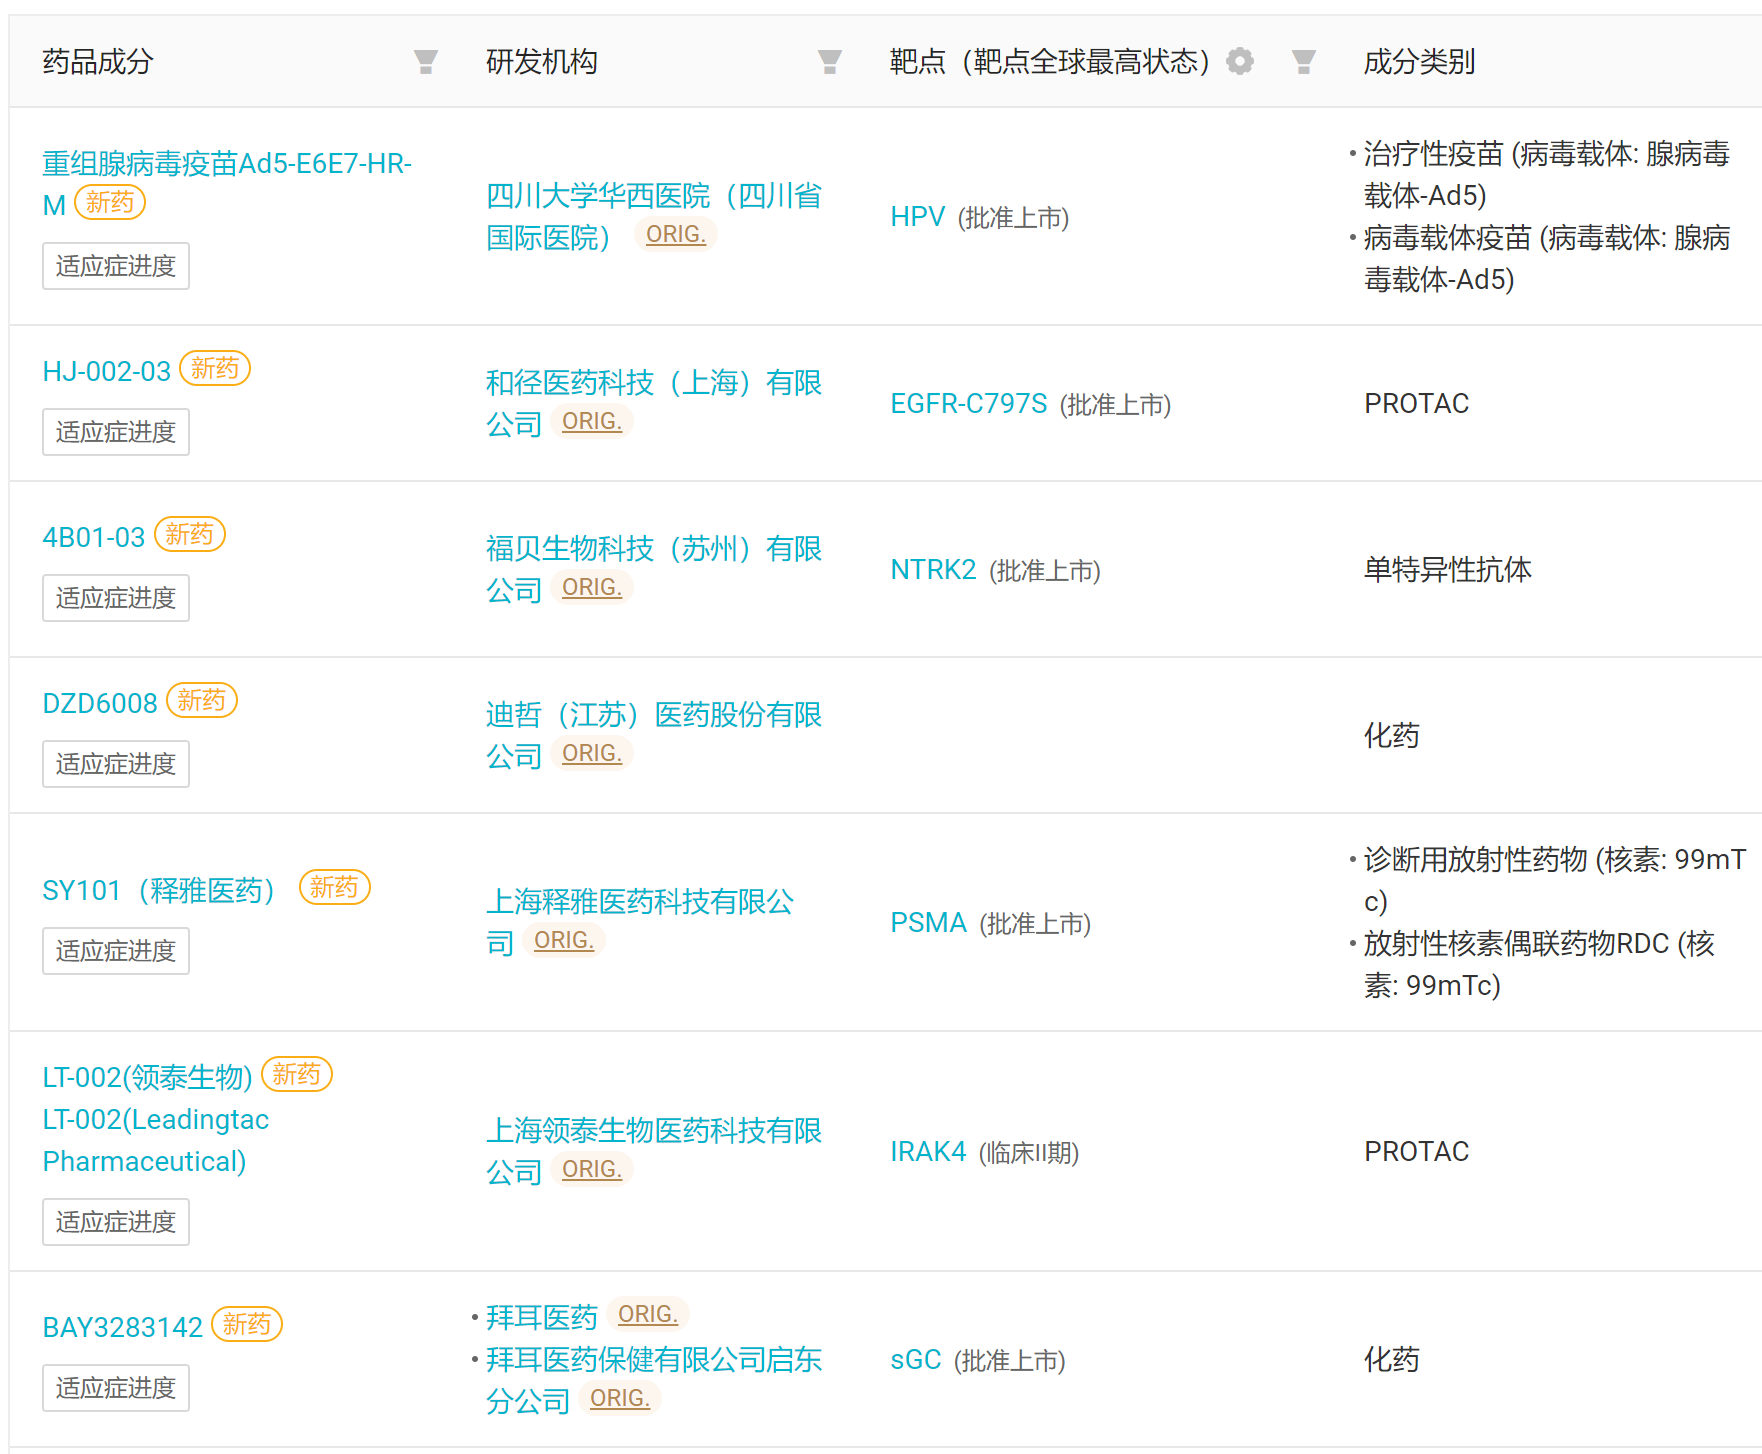Select 化药 cell in BAY3283142 row
1762x1454 pixels.
[x=1392, y=1359]
